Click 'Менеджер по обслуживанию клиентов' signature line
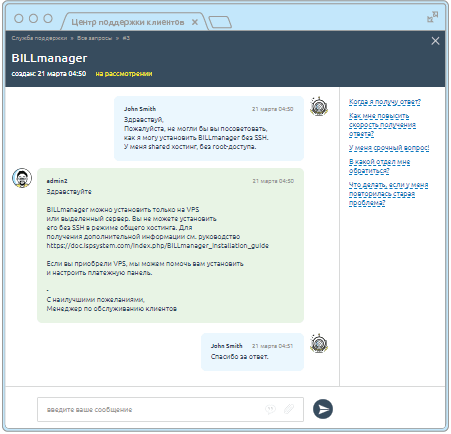 [x=112, y=309]
